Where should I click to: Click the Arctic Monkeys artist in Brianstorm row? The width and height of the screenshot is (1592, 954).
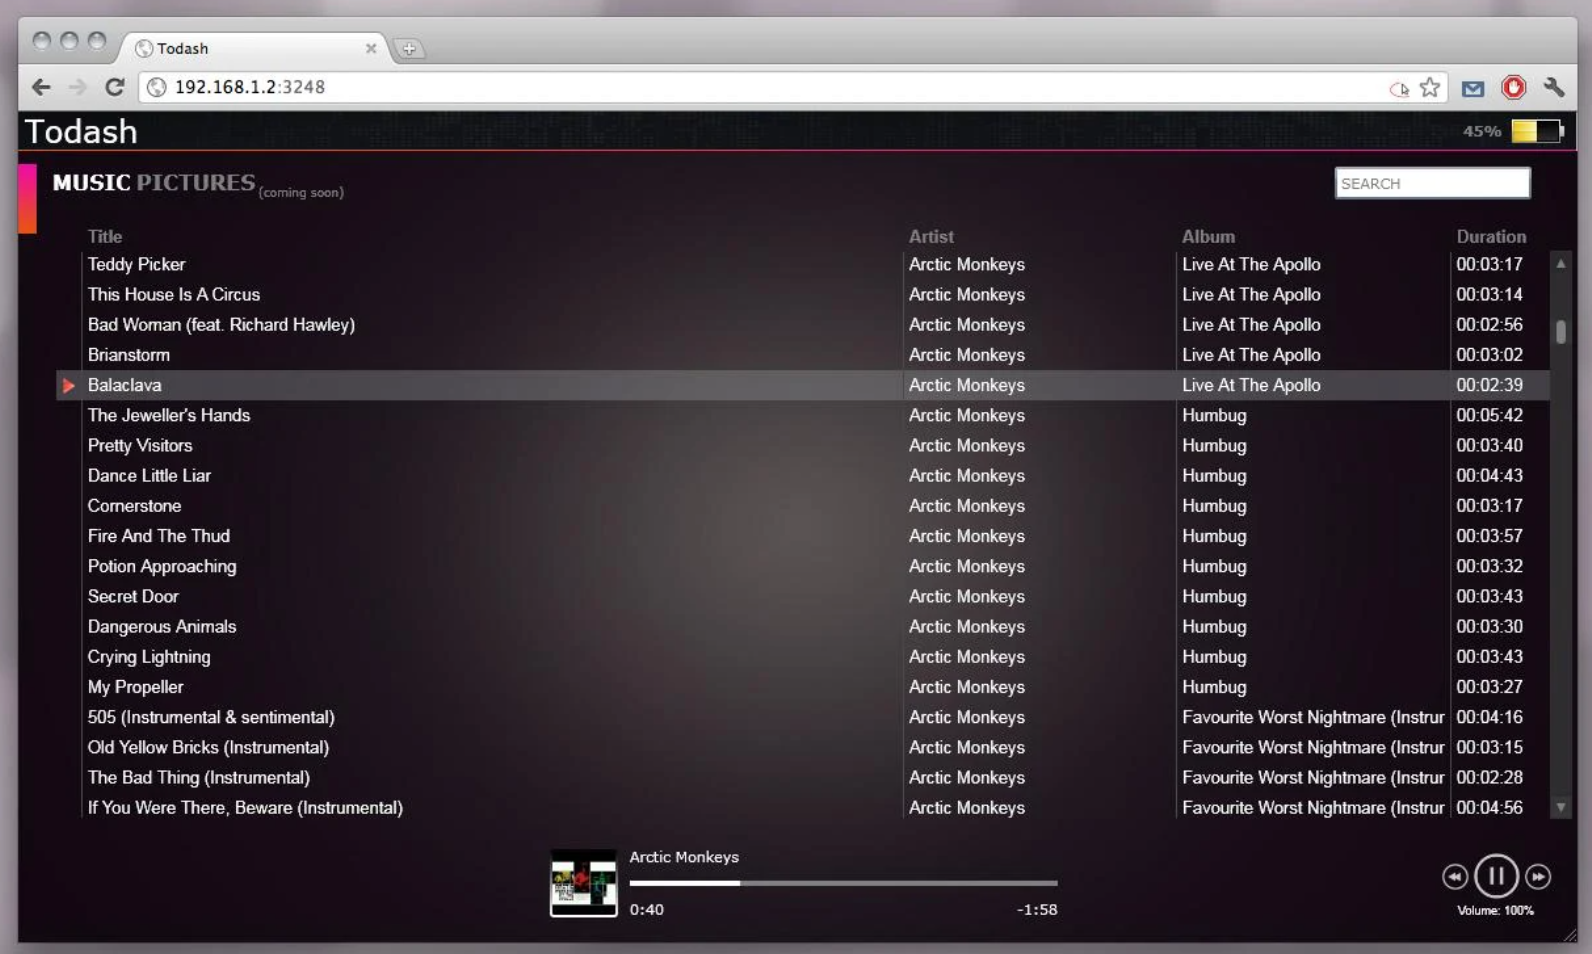click(966, 355)
